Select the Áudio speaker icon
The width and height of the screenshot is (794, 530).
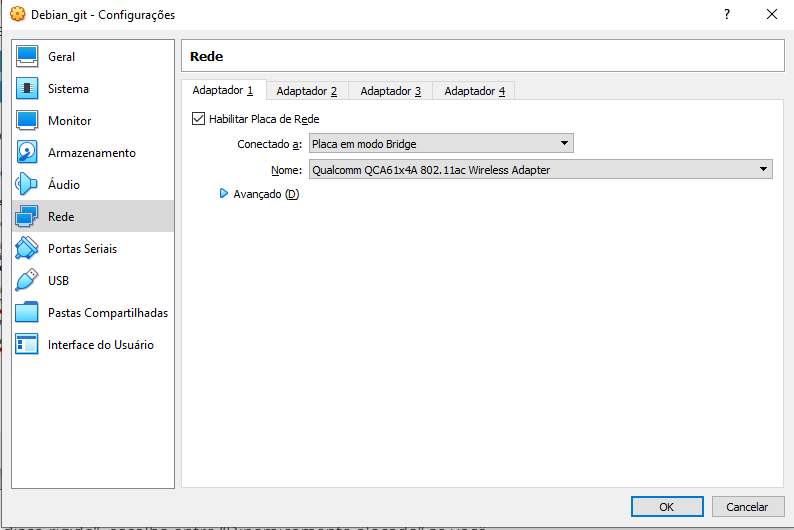point(27,184)
